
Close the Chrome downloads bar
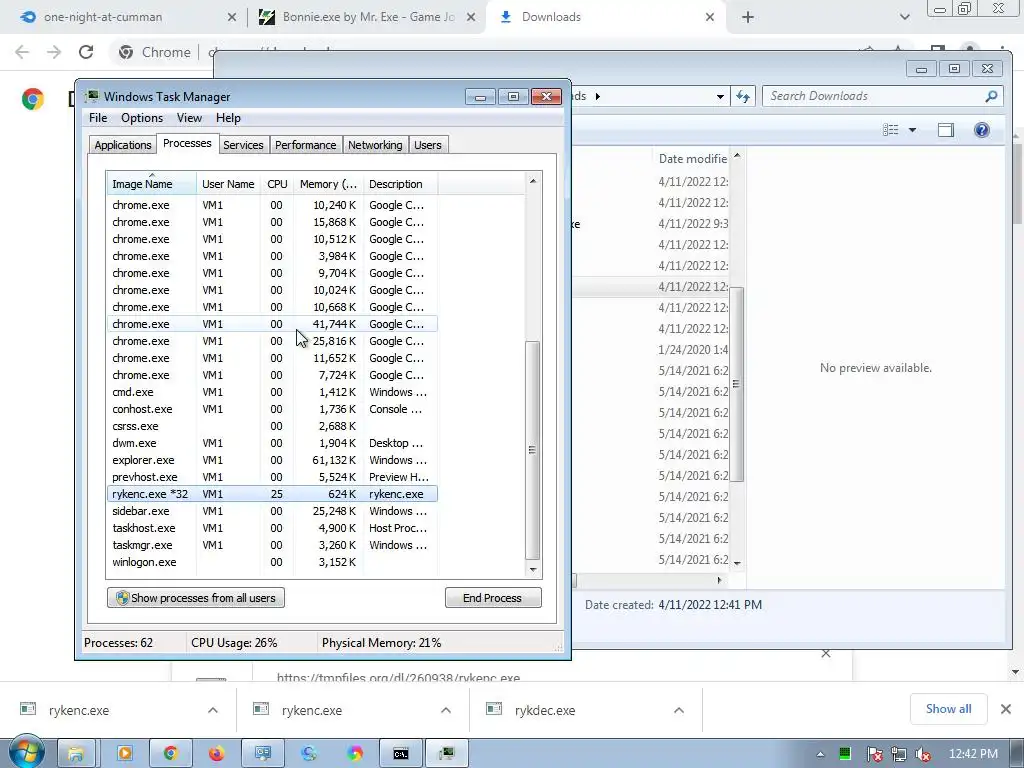(1006, 709)
